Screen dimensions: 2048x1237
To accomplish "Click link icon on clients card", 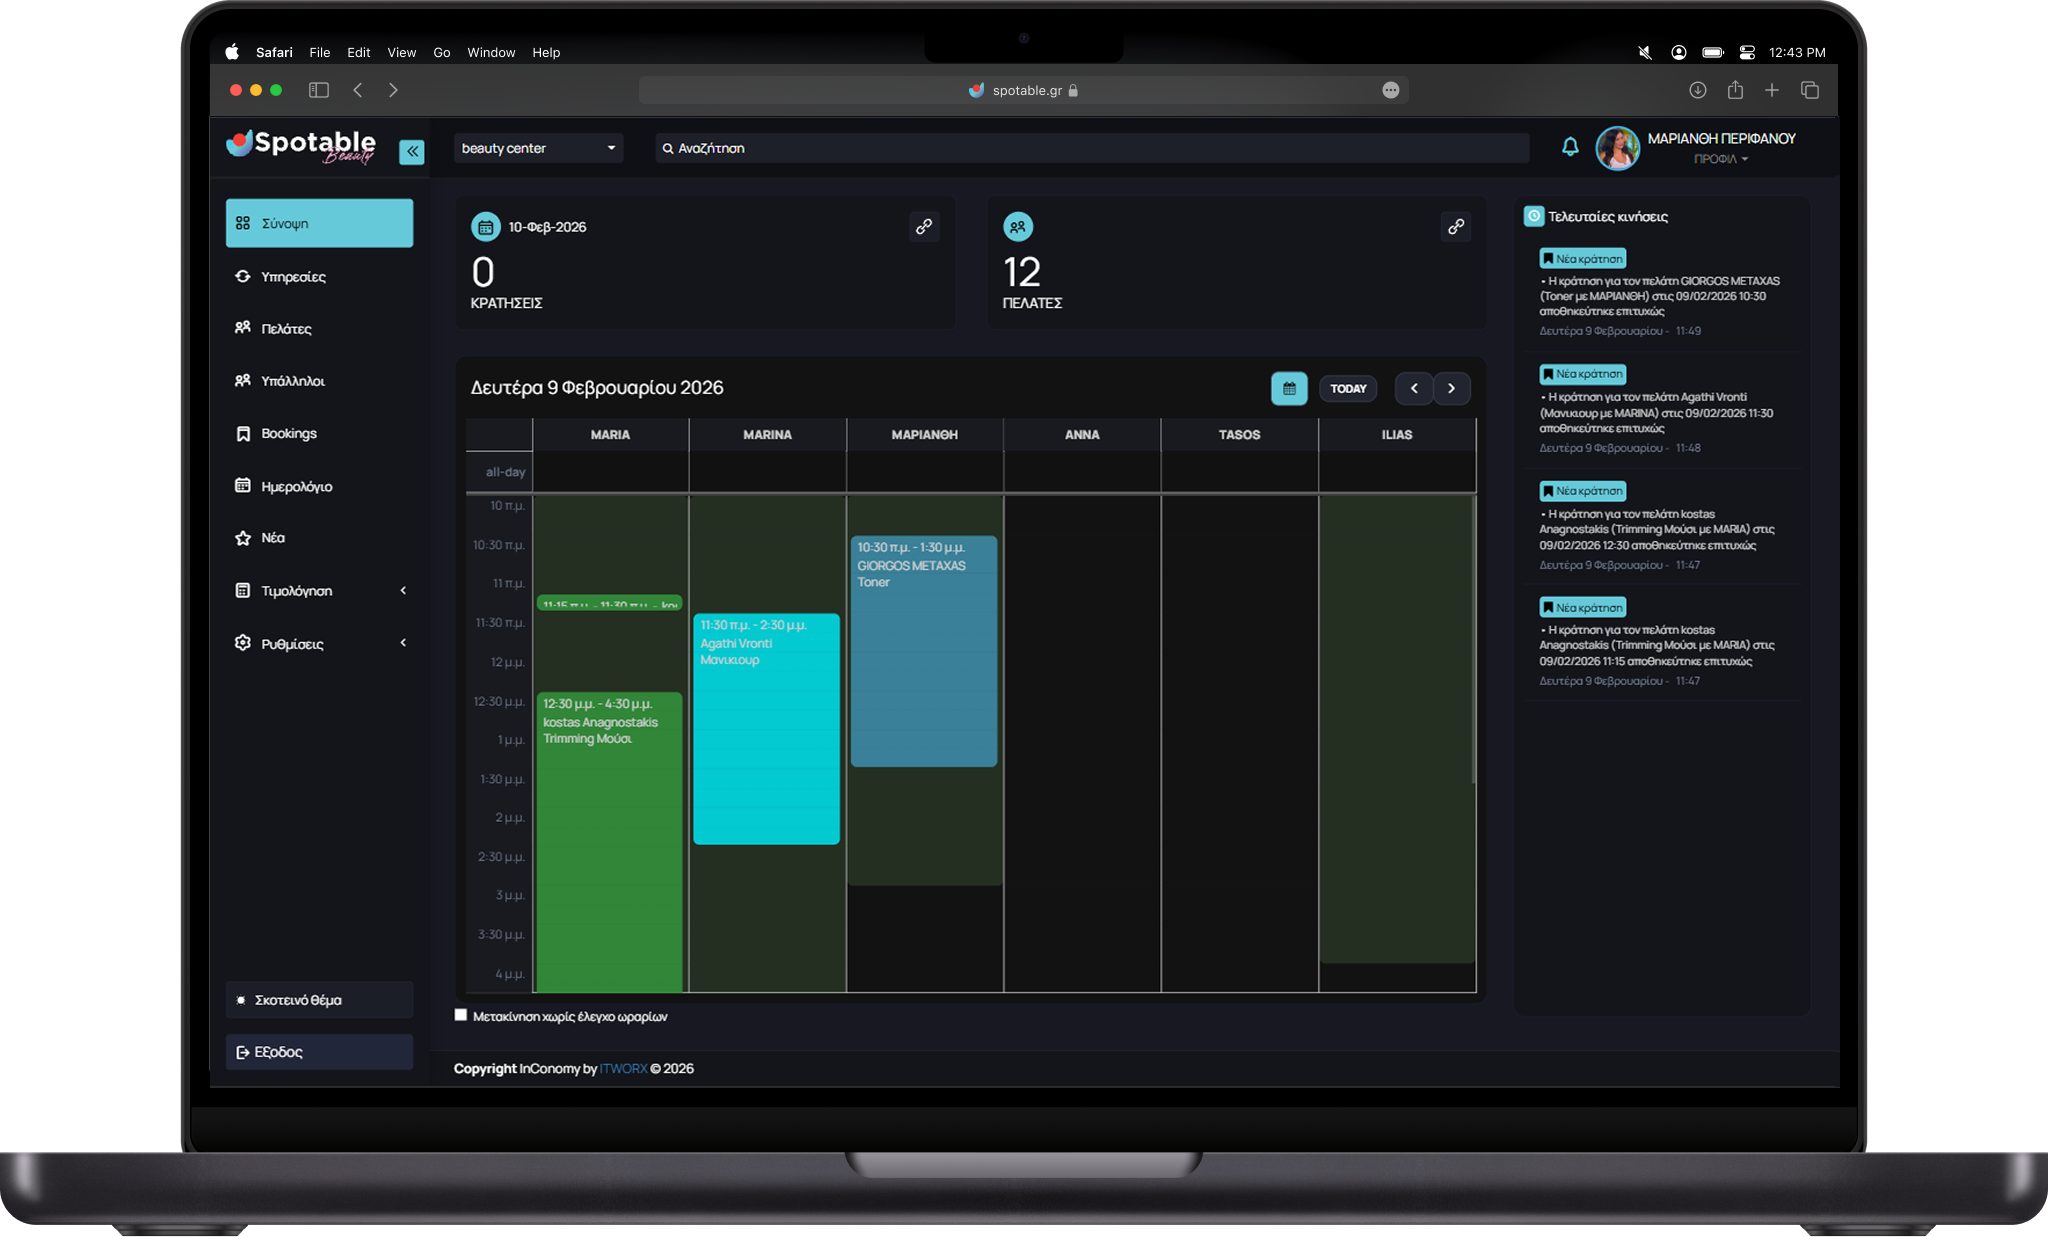I will [x=1456, y=227].
